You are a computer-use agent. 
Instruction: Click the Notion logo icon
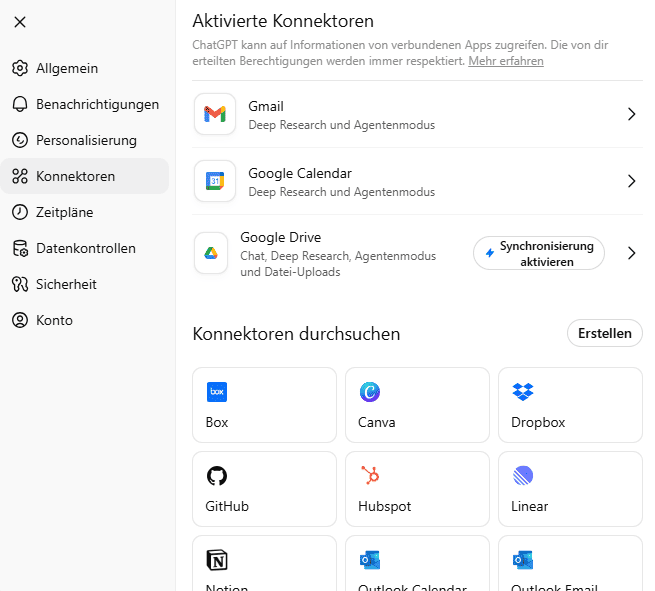pos(217,560)
